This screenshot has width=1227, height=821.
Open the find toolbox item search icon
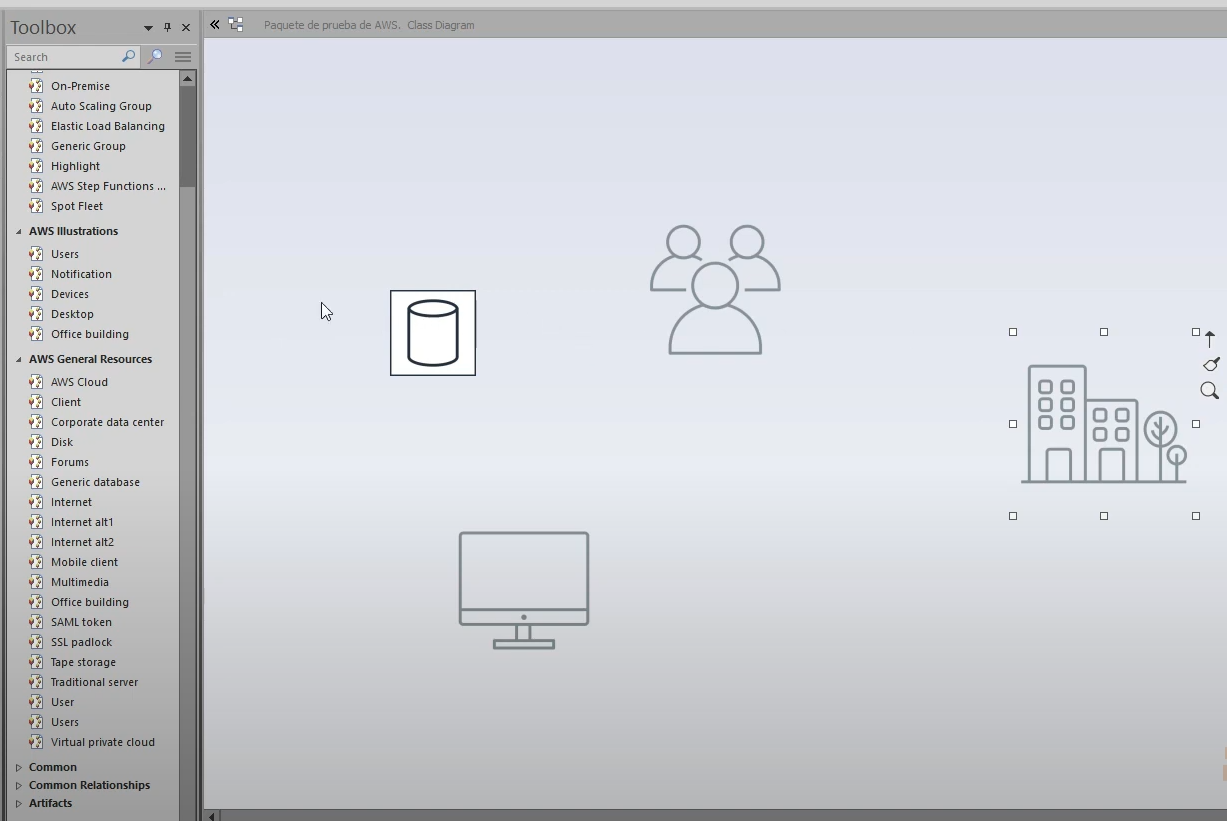coord(155,57)
